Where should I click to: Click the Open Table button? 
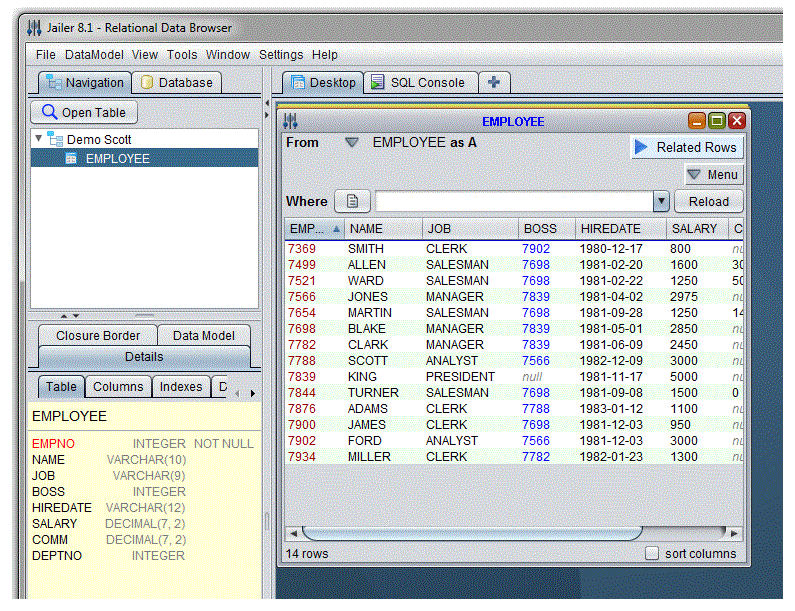[84, 113]
